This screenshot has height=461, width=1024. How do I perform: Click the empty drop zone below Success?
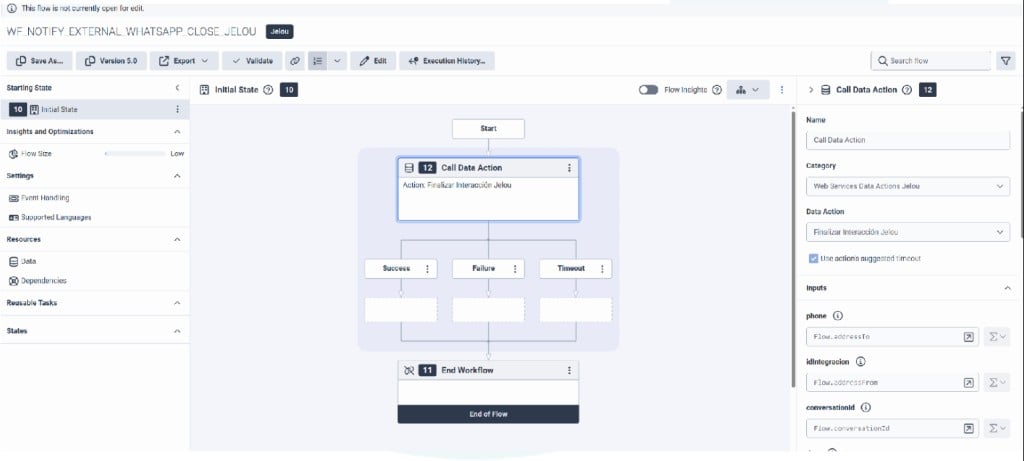click(x=401, y=310)
